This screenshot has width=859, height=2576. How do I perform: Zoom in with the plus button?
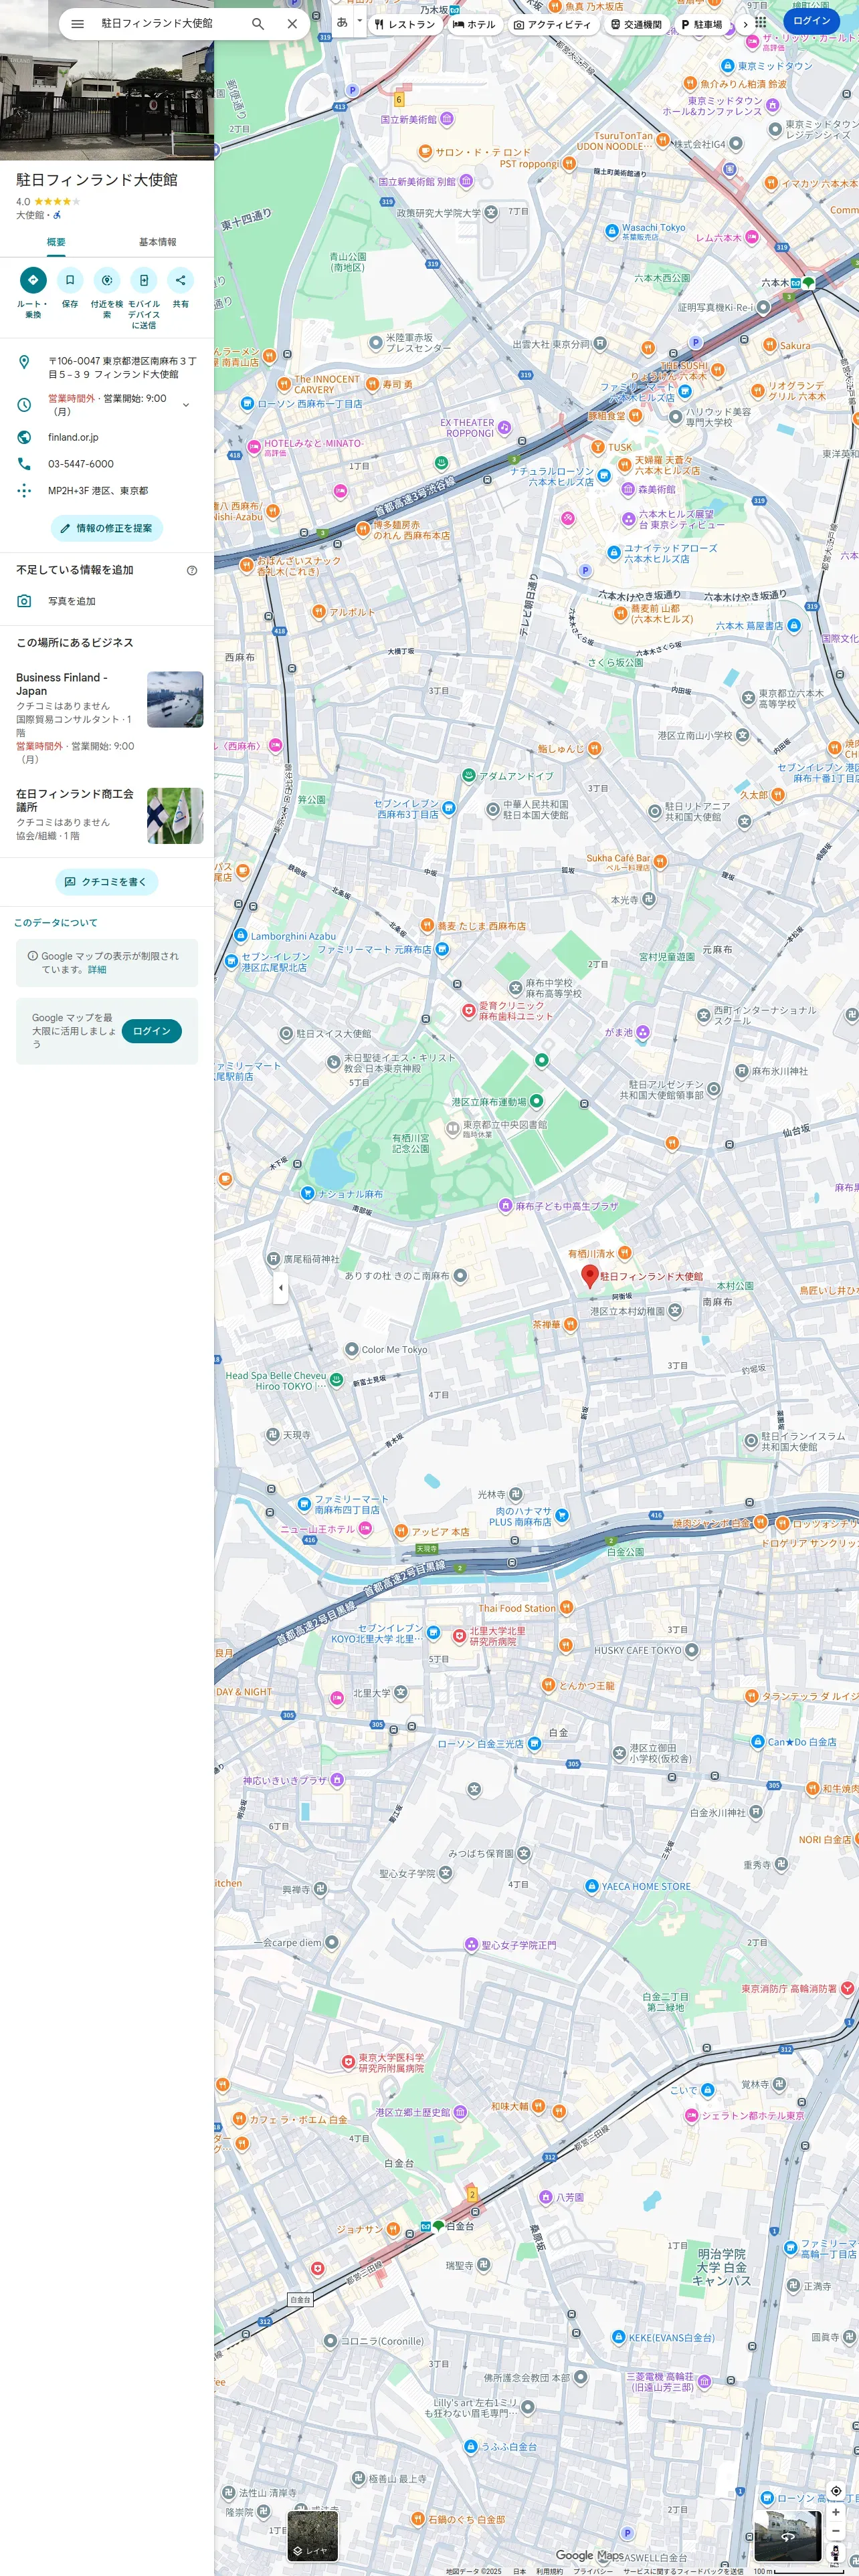836,2512
